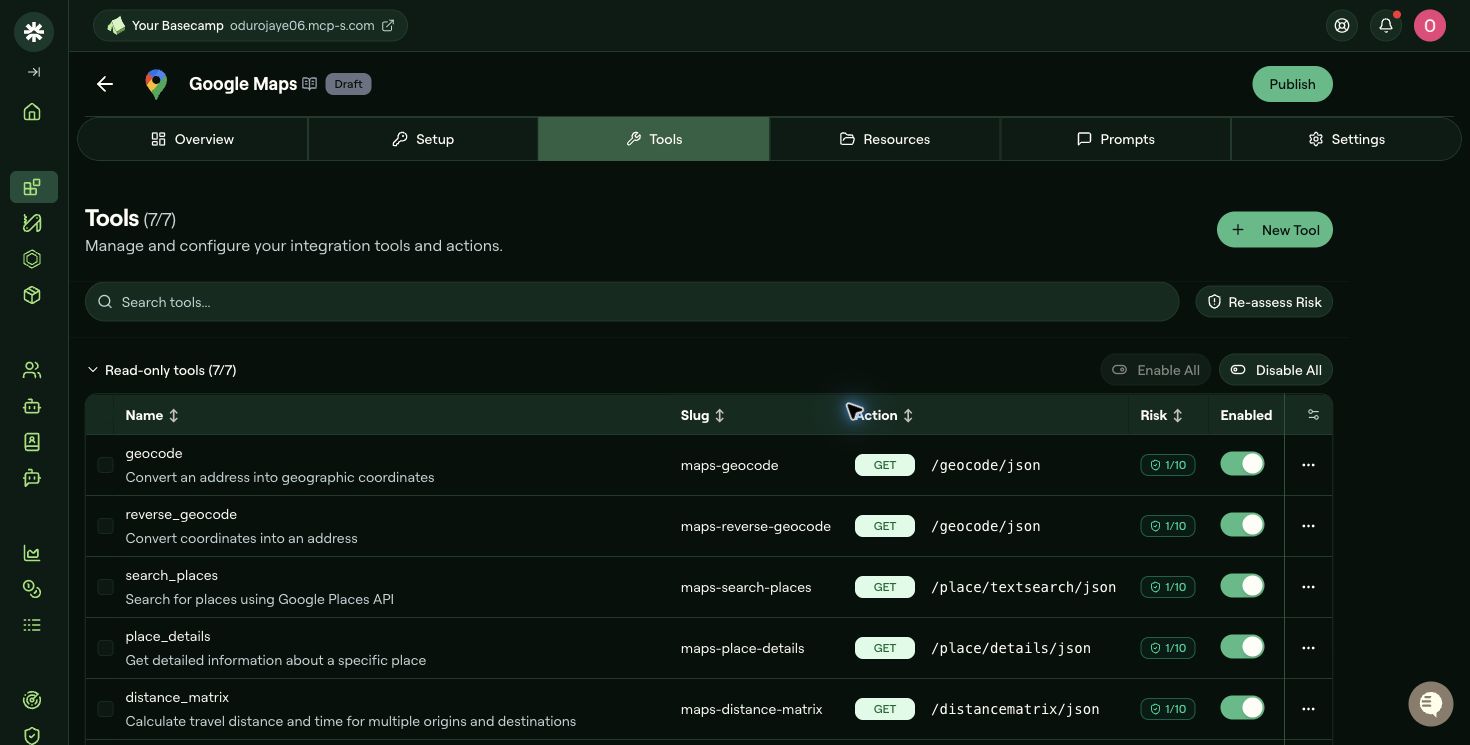Open the user avatar O menu
1470x745 pixels.
[x=1430, y=26]
